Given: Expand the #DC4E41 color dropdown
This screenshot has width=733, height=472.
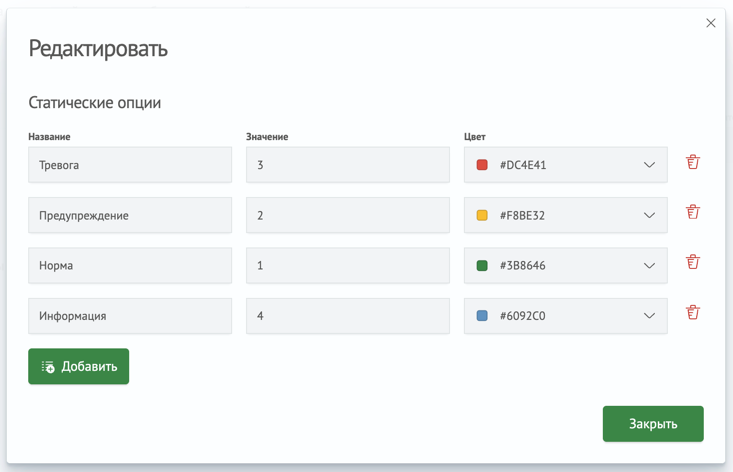Looking at the screenshot, I should point(648,165).
